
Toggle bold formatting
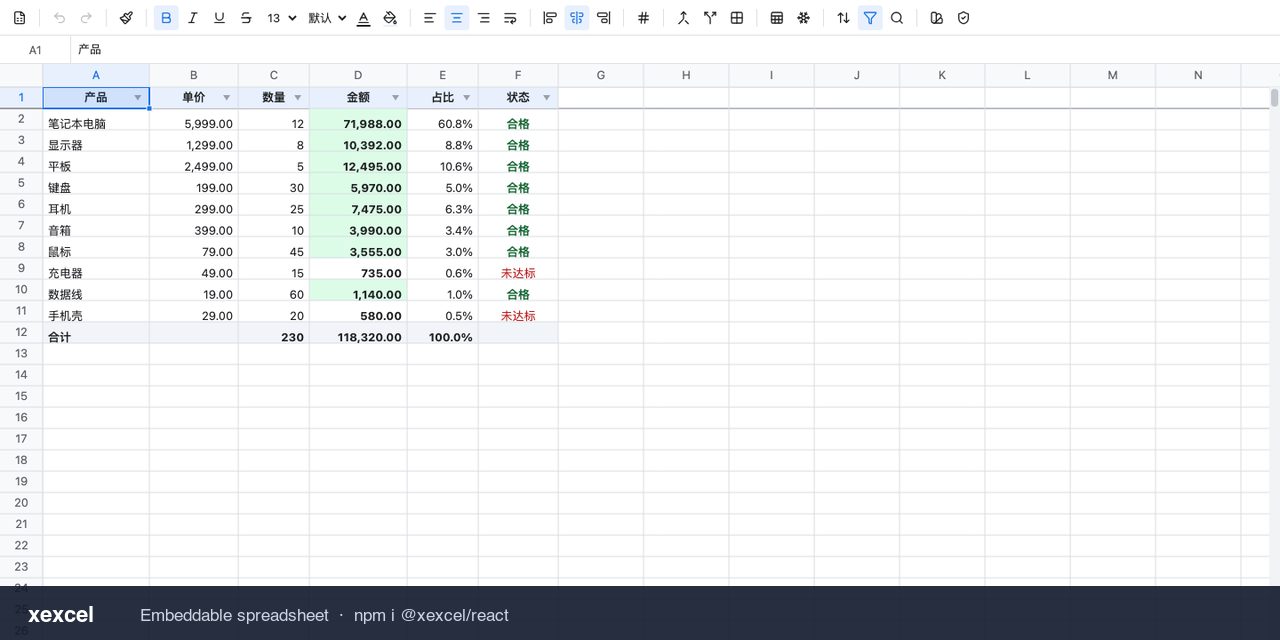pyautogui.click(x=166, y=18)
